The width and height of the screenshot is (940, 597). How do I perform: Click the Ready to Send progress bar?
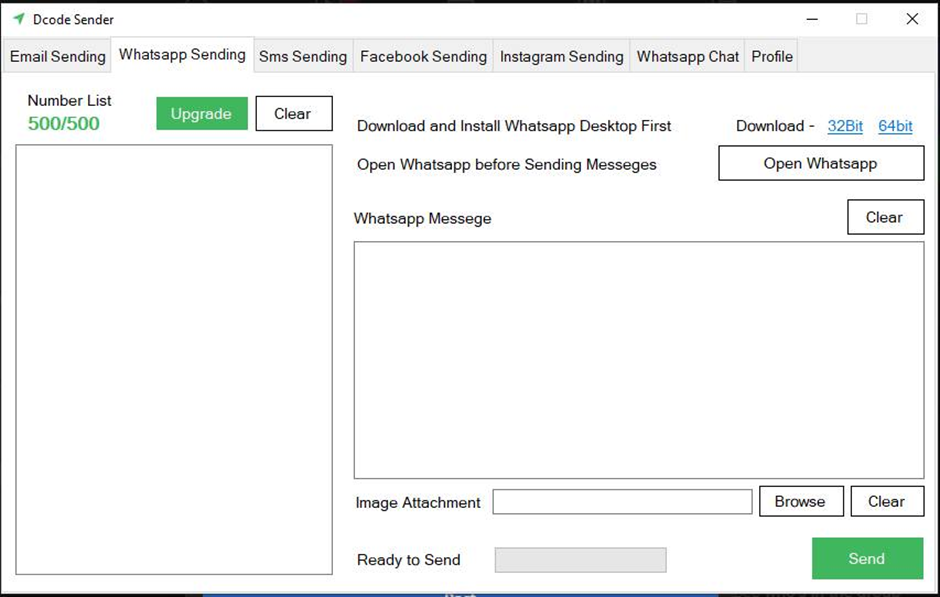(580, 560)
